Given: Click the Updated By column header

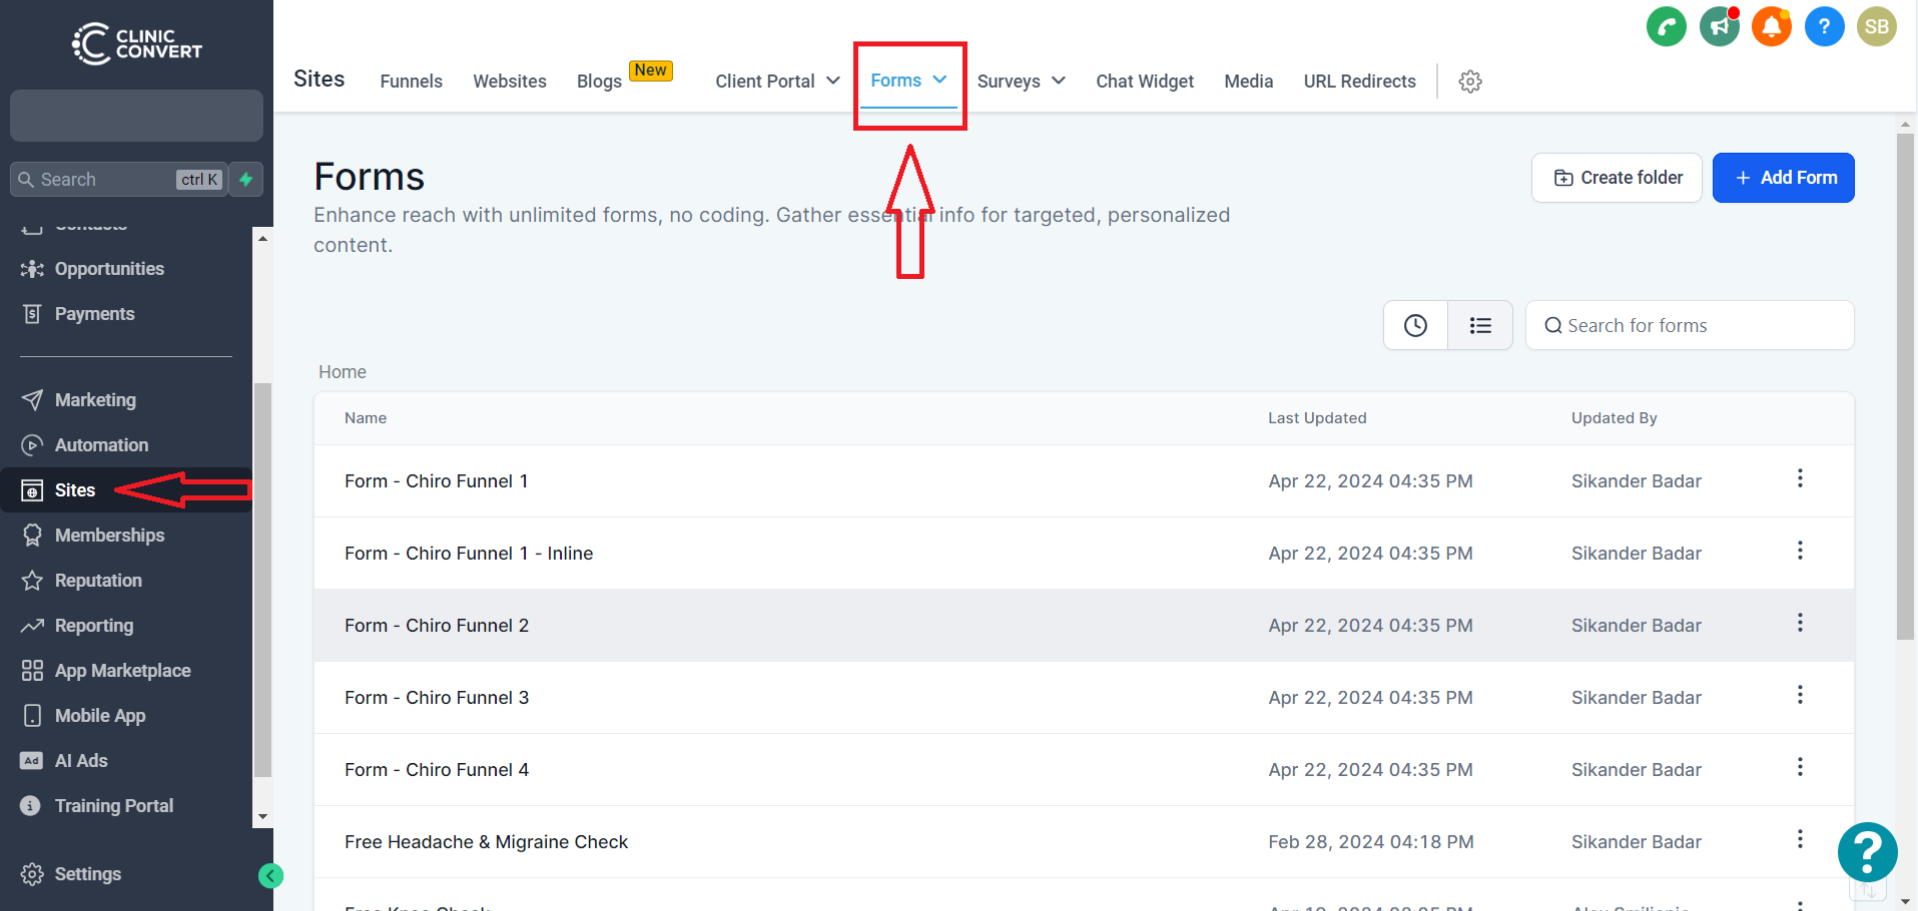Looking at the screenshot, I should 1614,418.
